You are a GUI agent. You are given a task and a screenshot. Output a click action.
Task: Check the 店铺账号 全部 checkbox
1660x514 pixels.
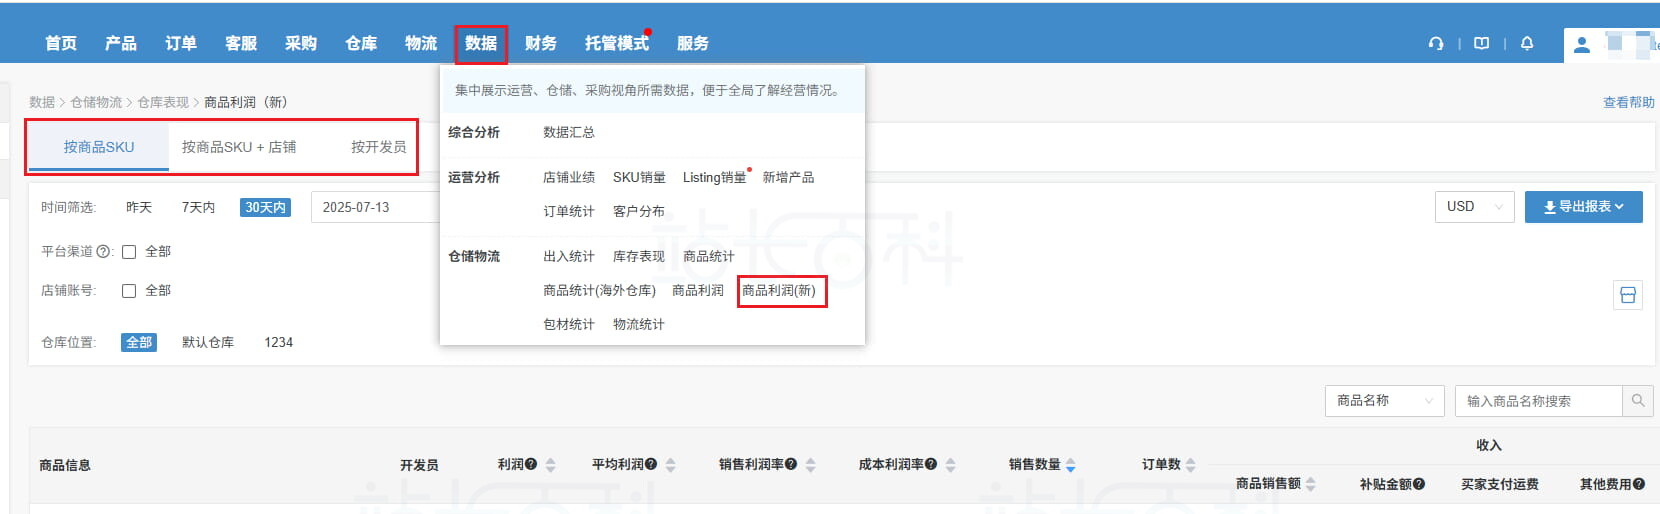click(x=129, y=291)
